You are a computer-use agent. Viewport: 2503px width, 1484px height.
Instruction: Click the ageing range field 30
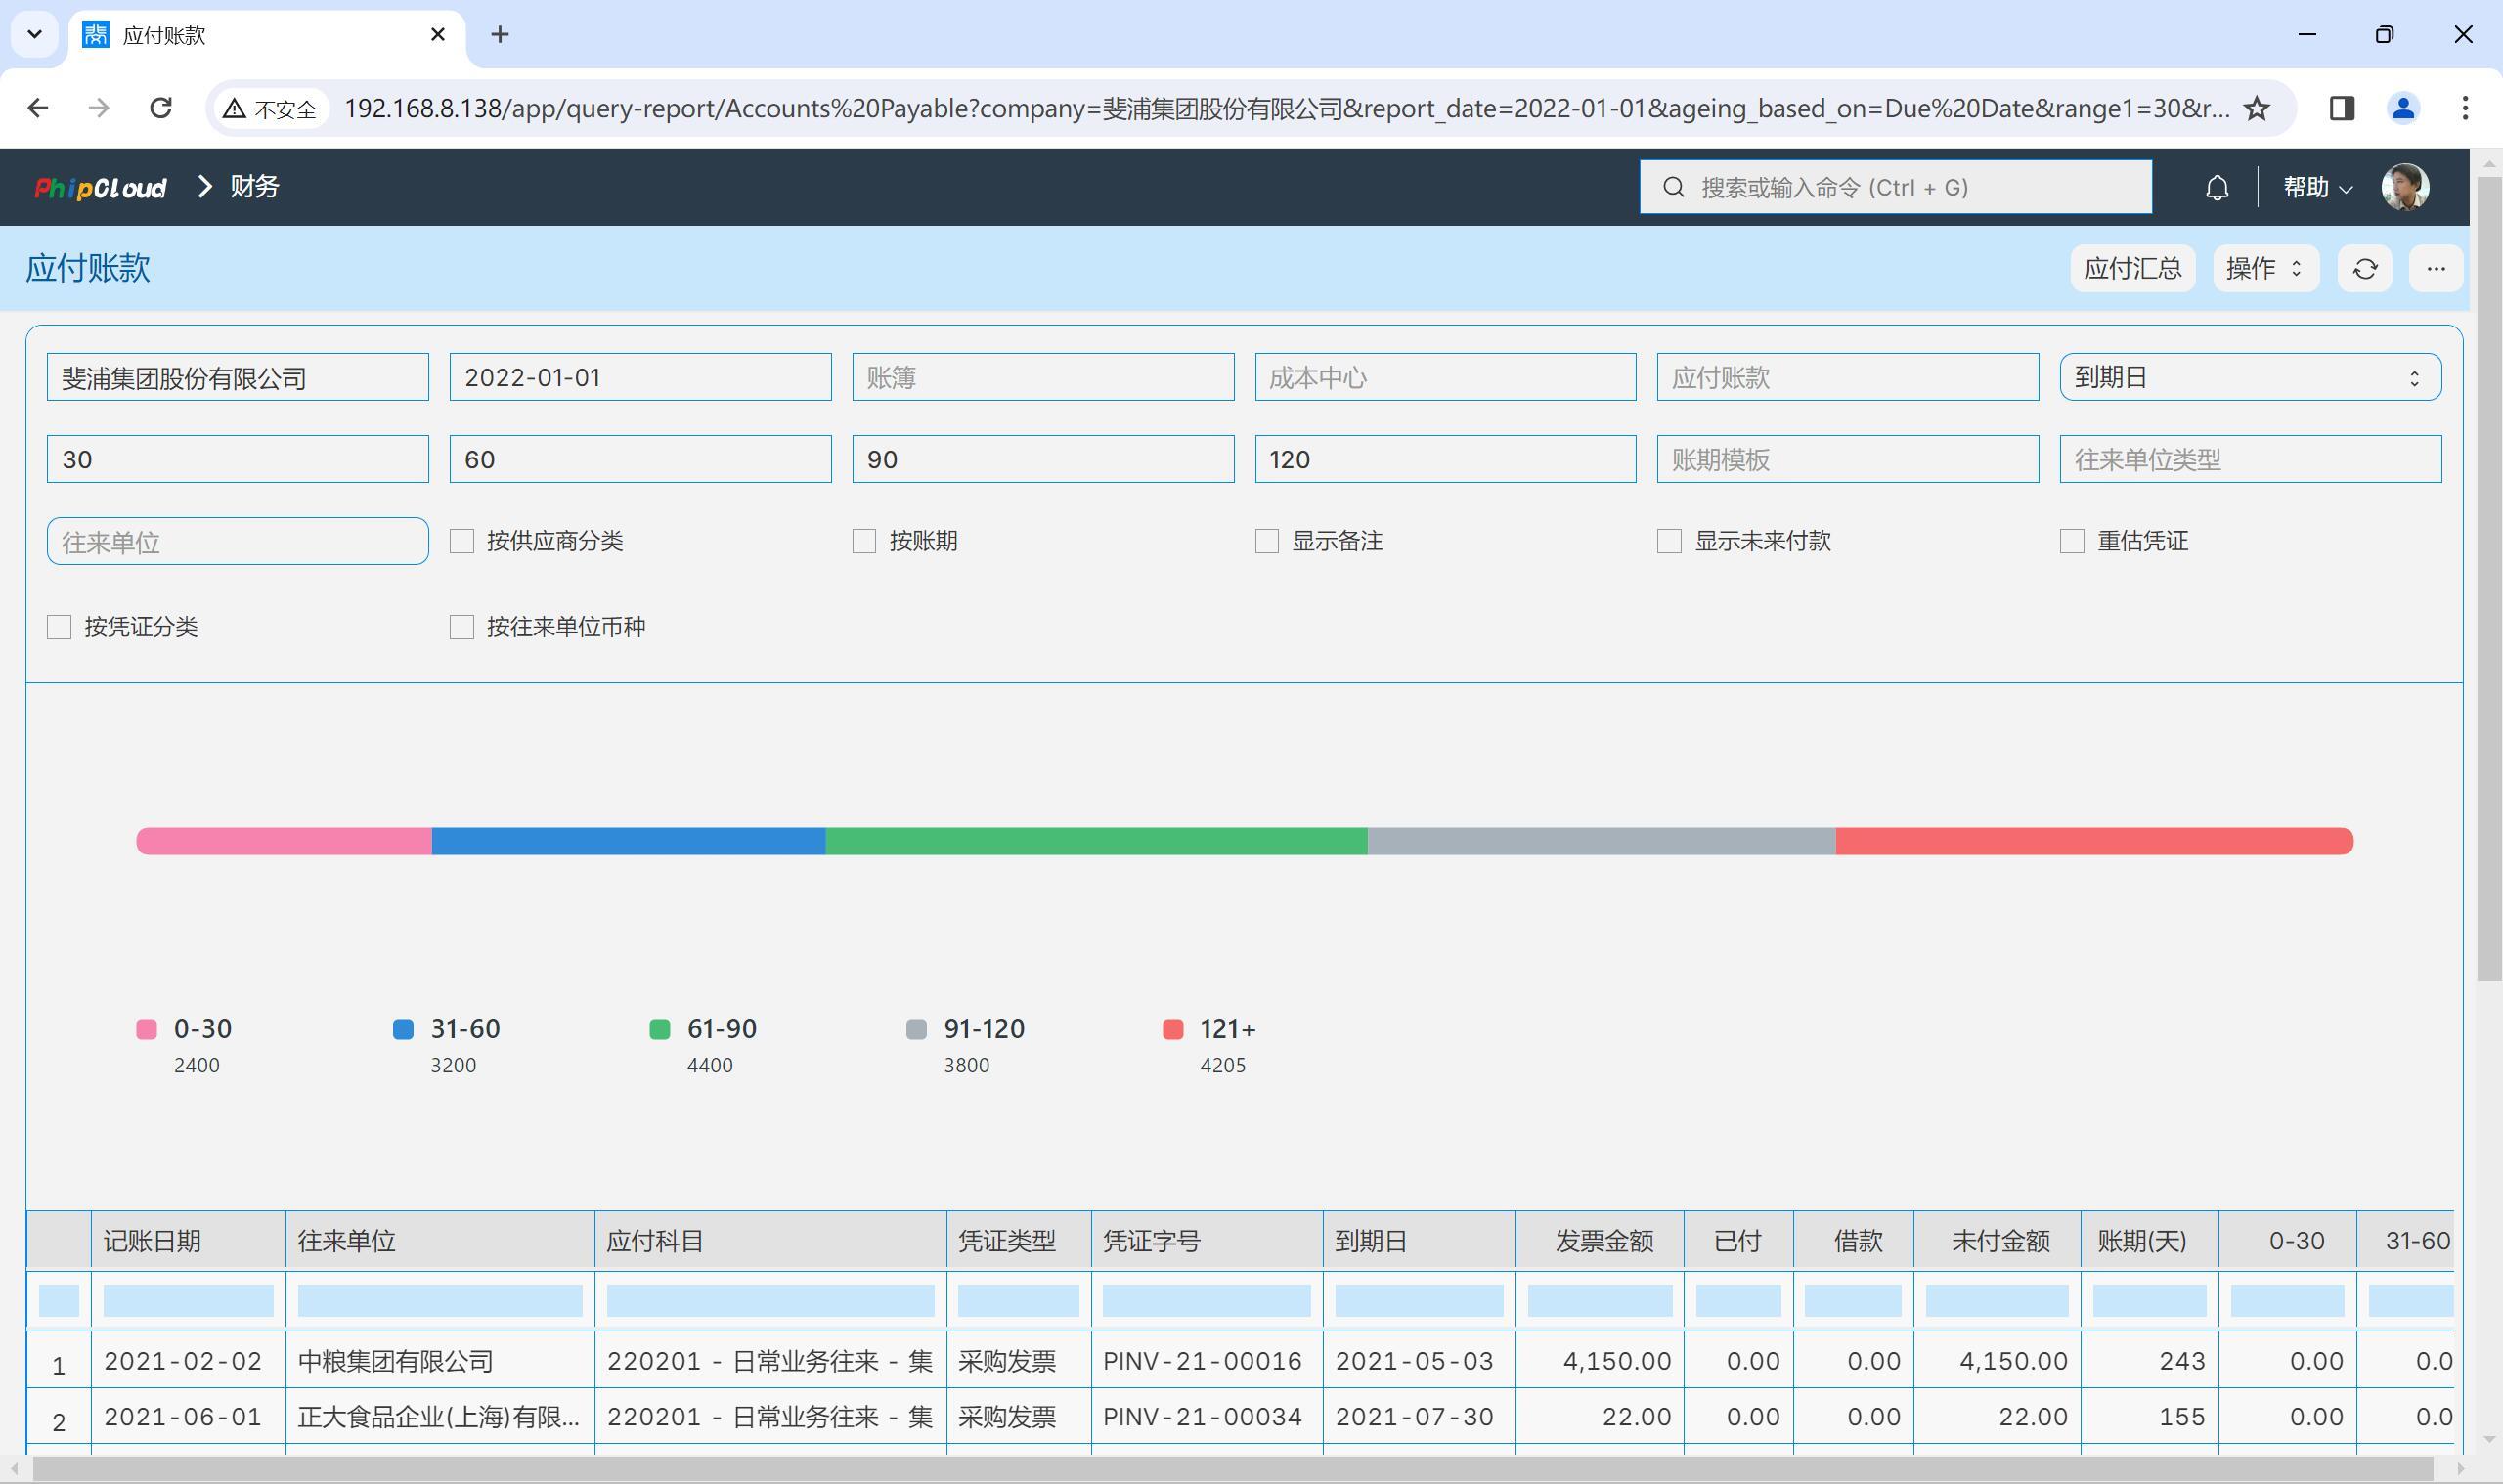[x=238, y=459]
